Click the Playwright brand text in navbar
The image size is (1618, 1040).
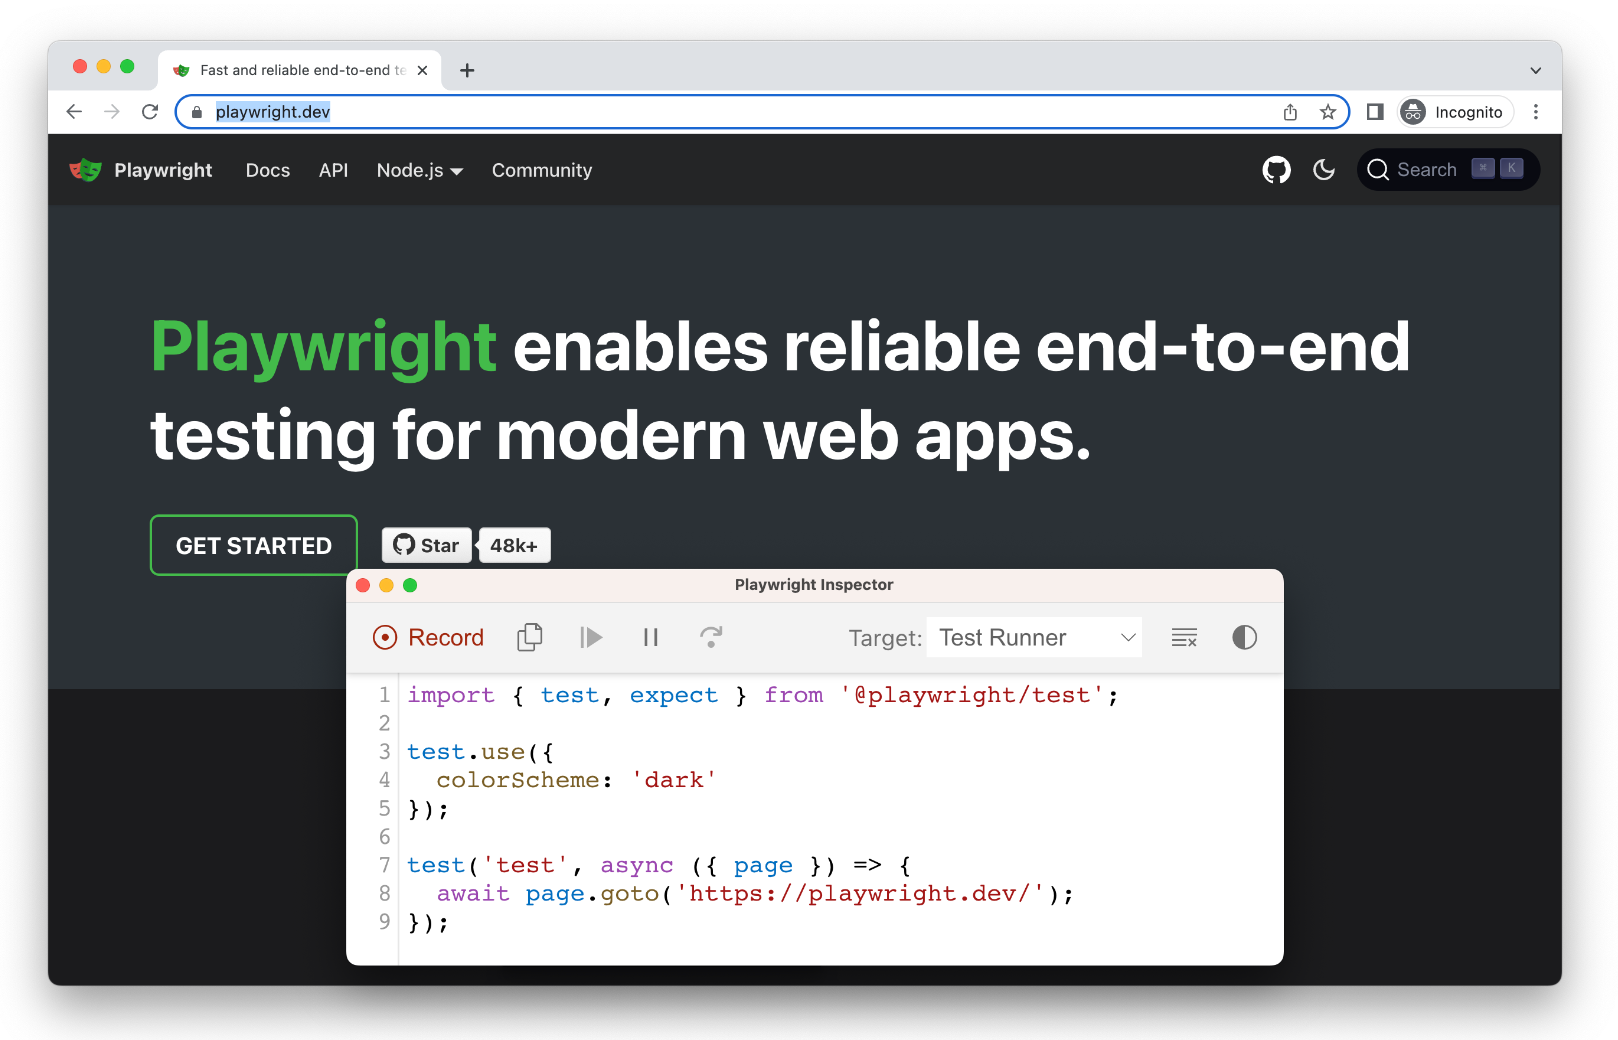163,170
